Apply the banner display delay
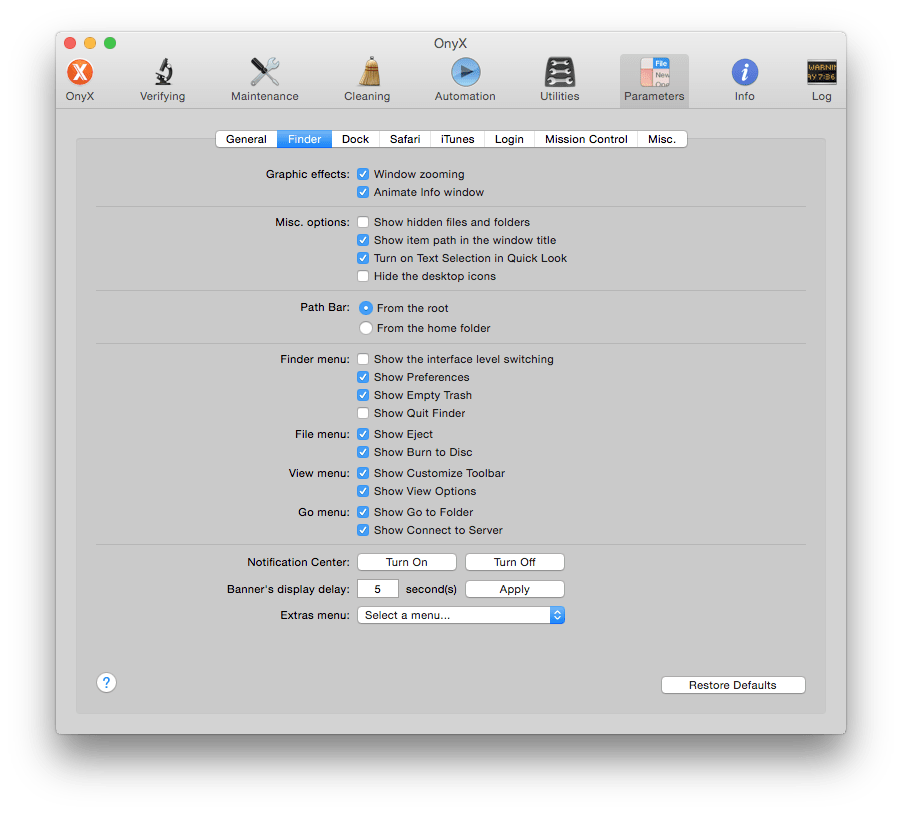The height and width of the screenshot is (814, 902). click(x=514, y=588)
